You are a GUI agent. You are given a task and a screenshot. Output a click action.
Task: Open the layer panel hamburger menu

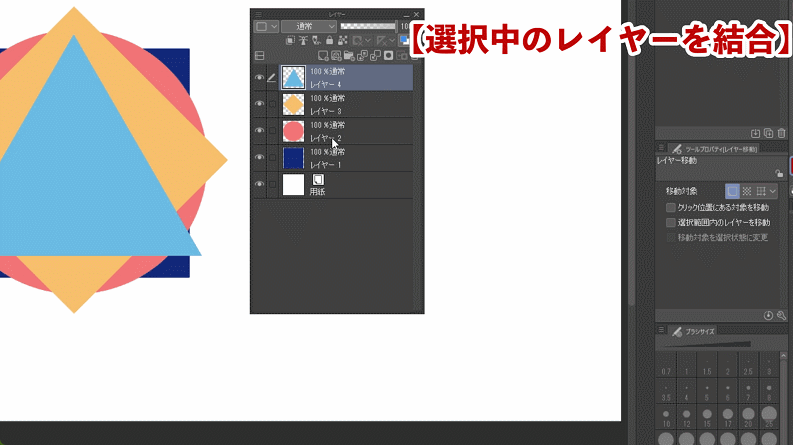(x=258, y=15)
